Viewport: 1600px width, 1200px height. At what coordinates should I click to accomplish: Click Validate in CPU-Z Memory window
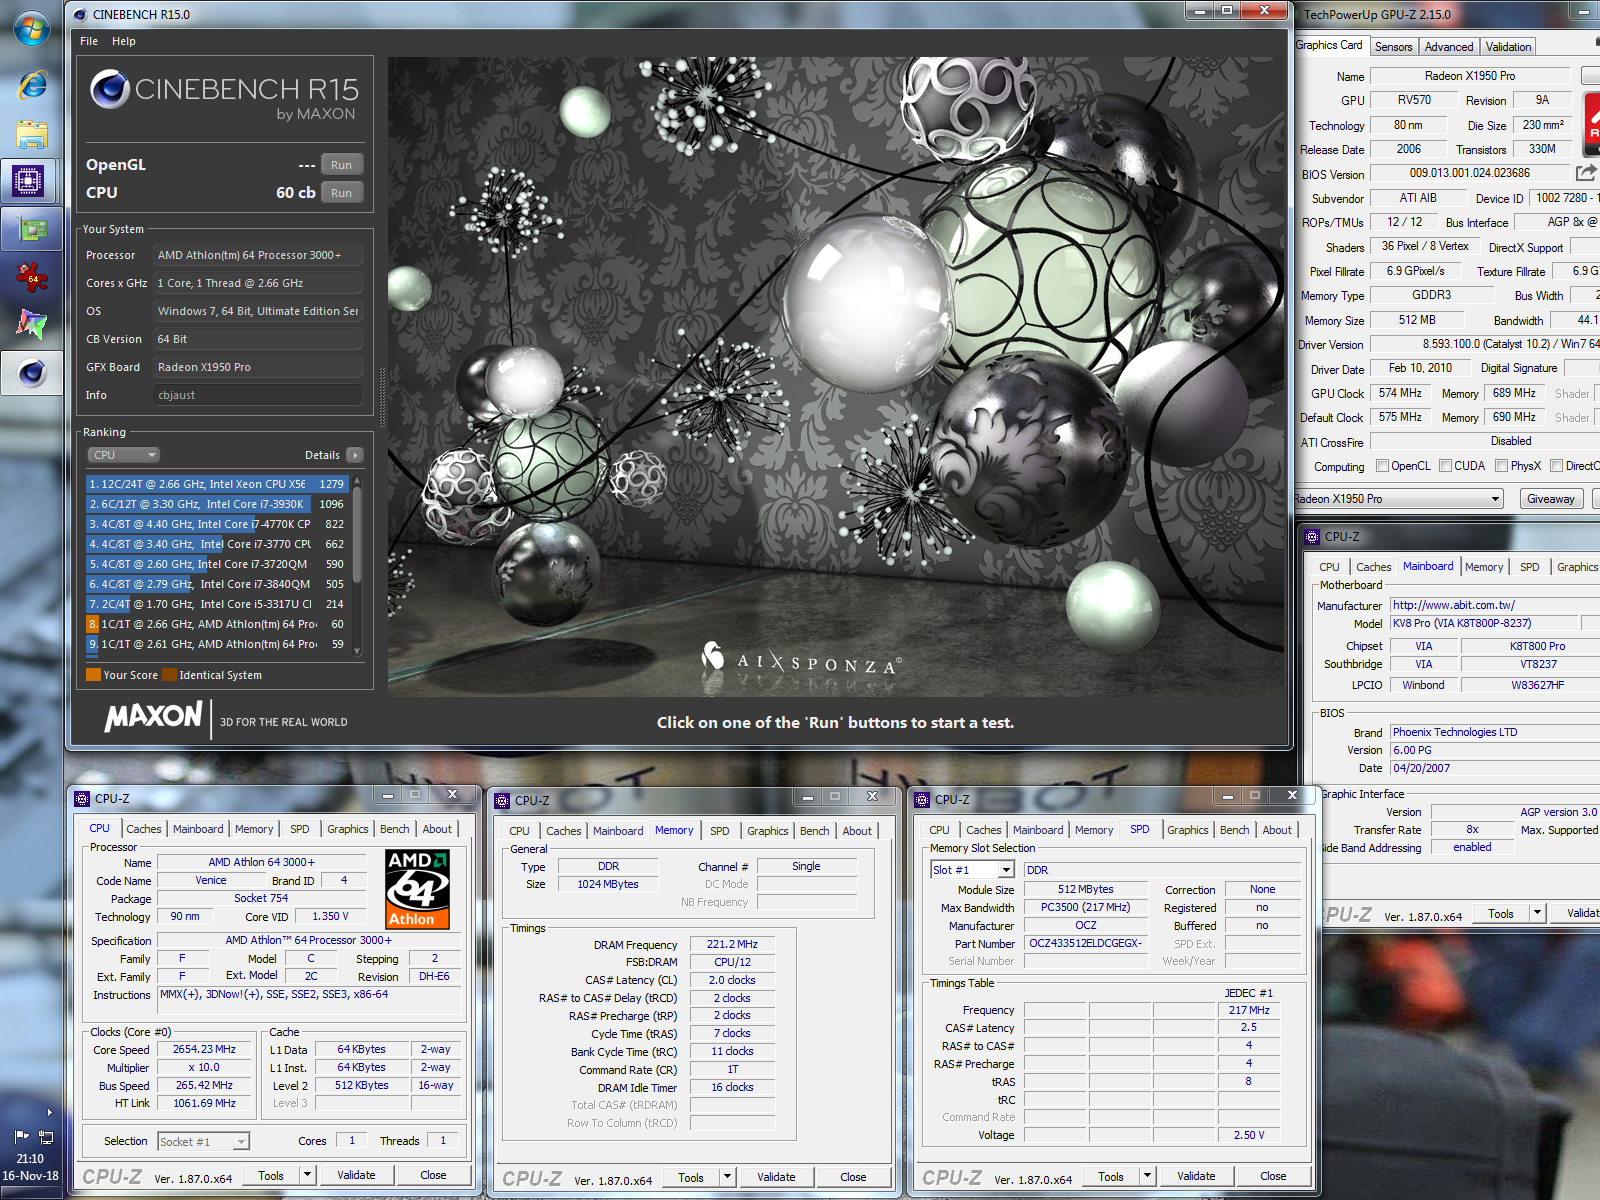(x=776, y=1177)
